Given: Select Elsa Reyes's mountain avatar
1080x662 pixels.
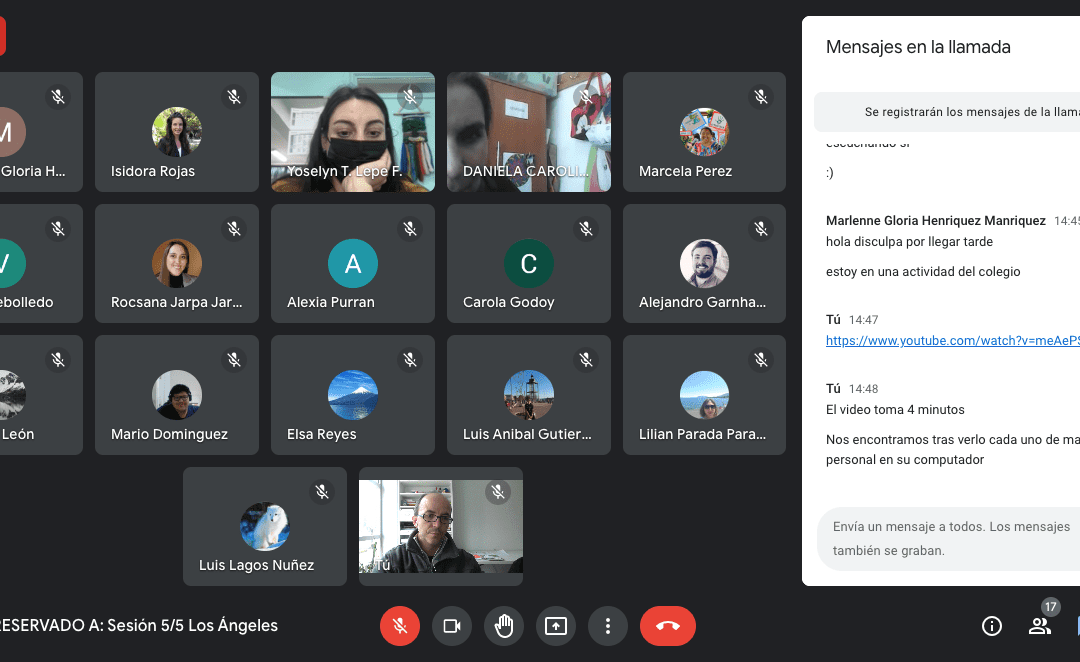Looking at the screenshot, I should point(353,395).
